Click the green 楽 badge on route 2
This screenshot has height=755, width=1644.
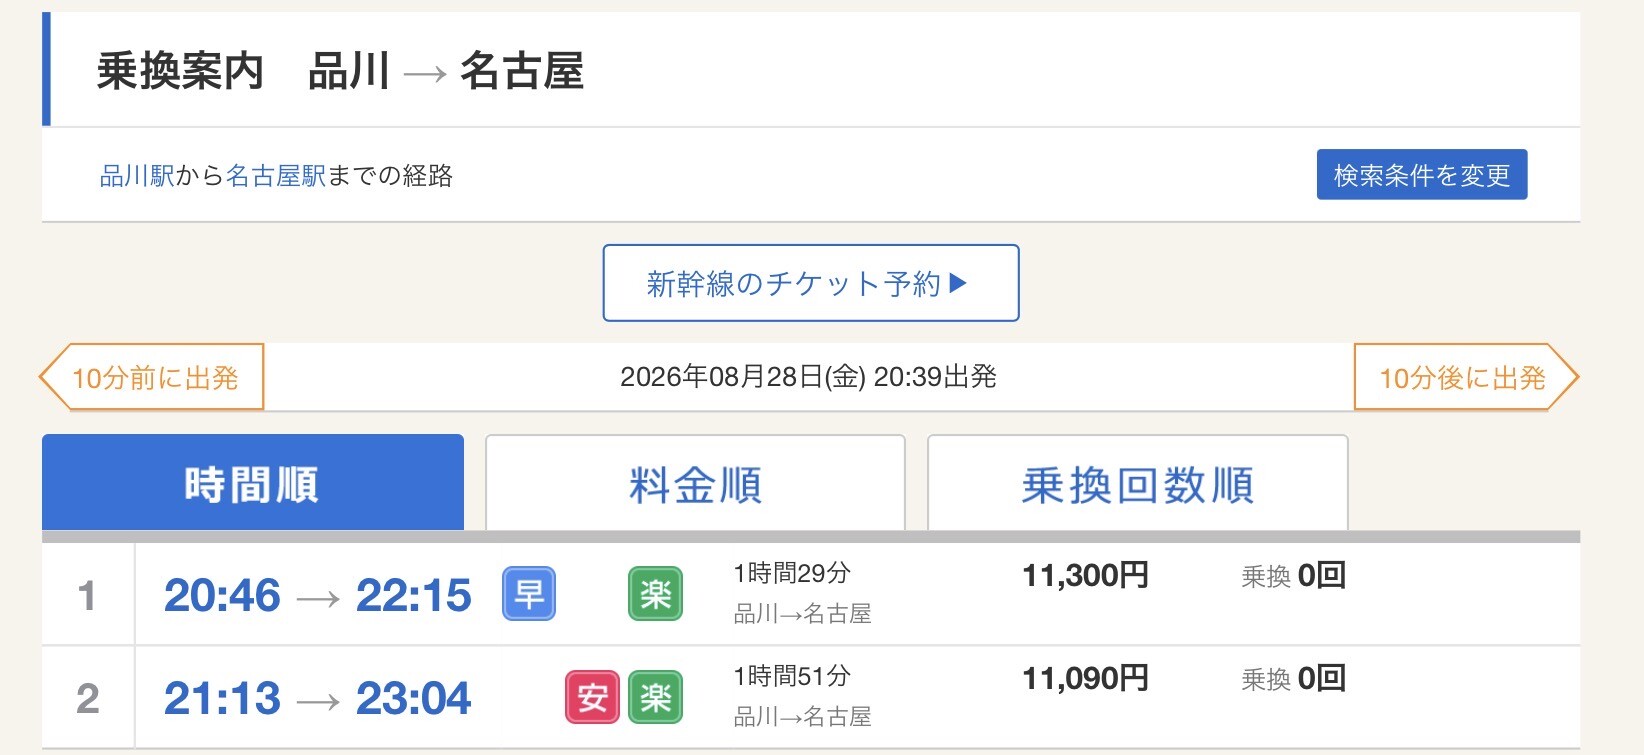tap(655, 697)
